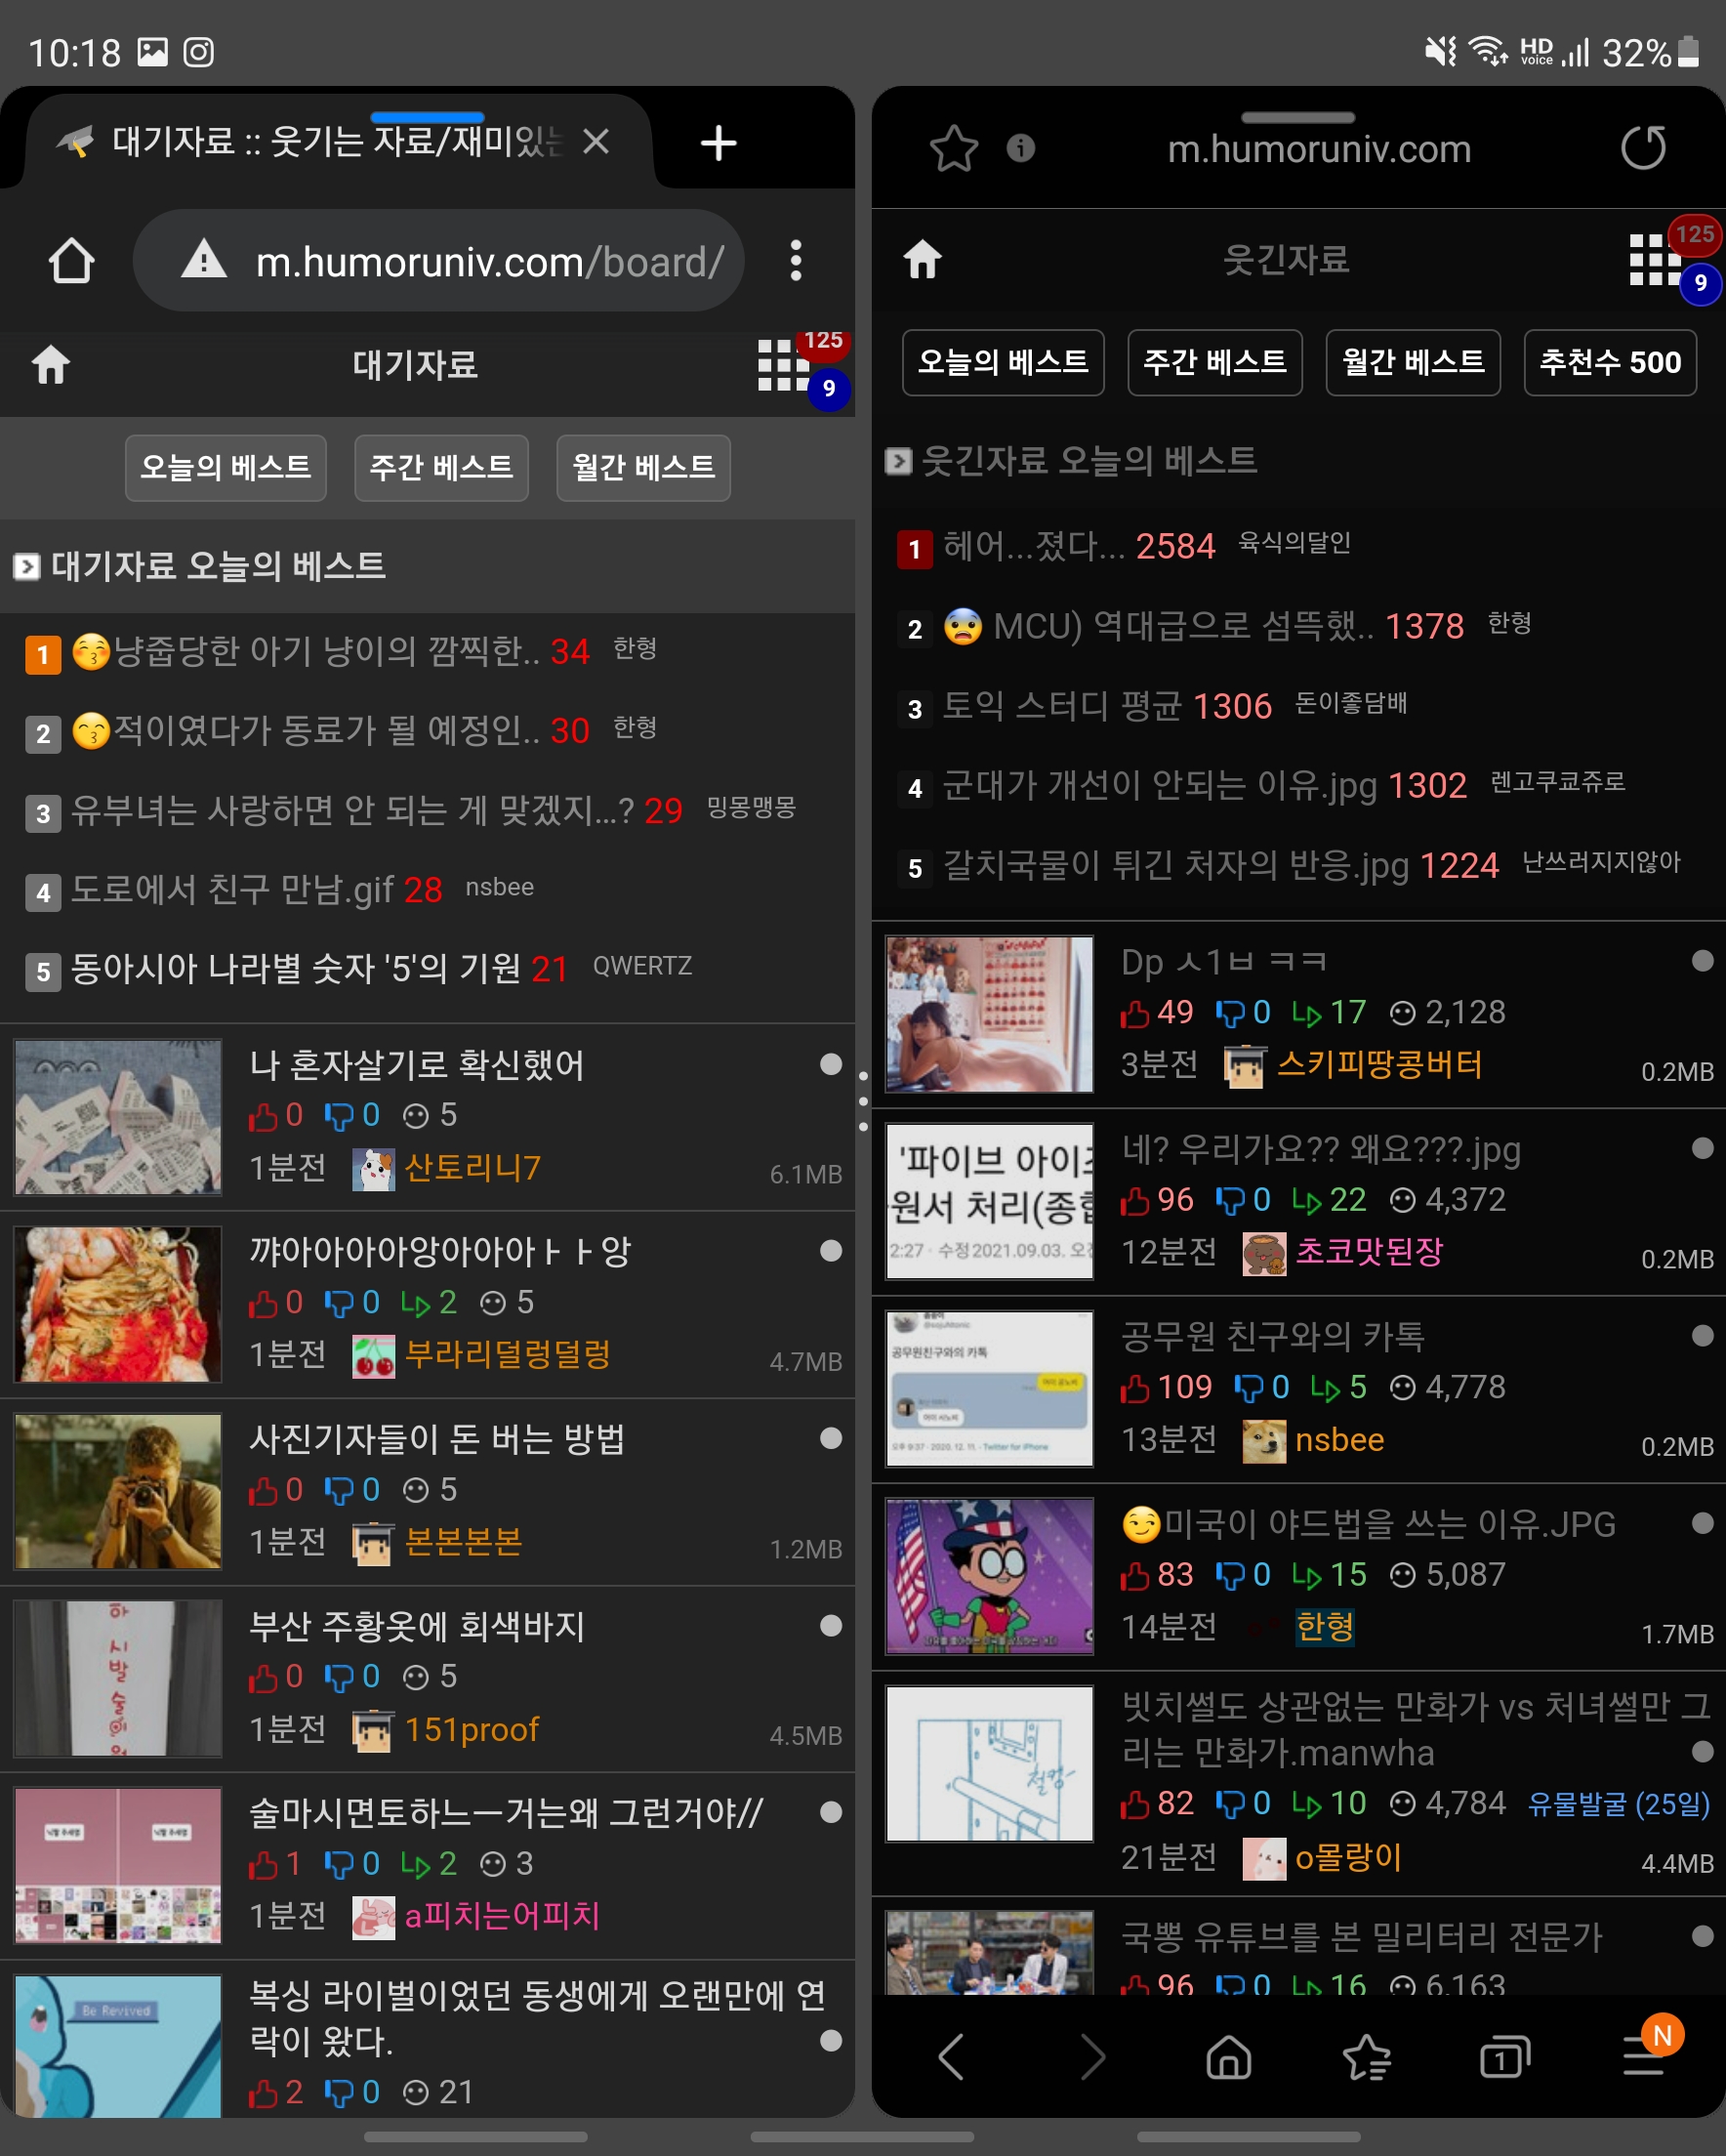Viewport: 1726px width, 2156px height.
Task: Open the three-dot browser menu
Action: pyautogui.click(x=796, y=261)
